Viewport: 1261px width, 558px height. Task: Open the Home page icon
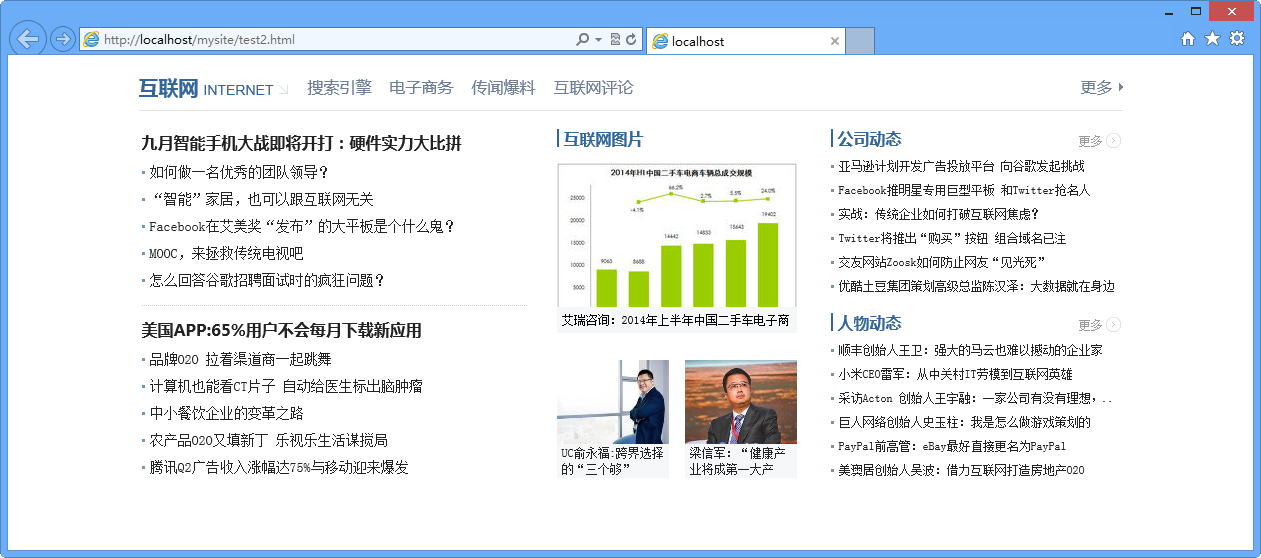coord(1188,39)
